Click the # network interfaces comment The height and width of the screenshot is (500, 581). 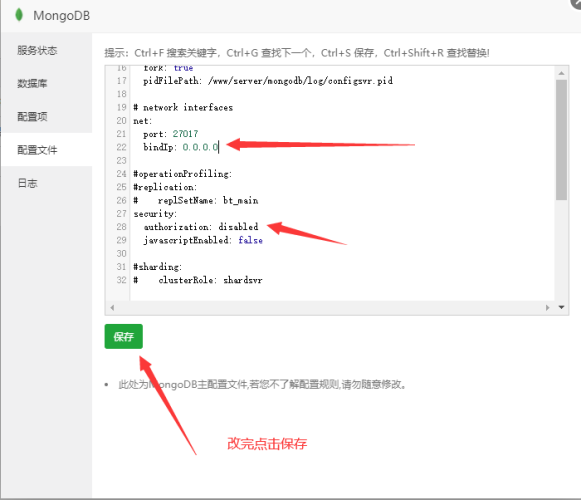tap(183, 107)
